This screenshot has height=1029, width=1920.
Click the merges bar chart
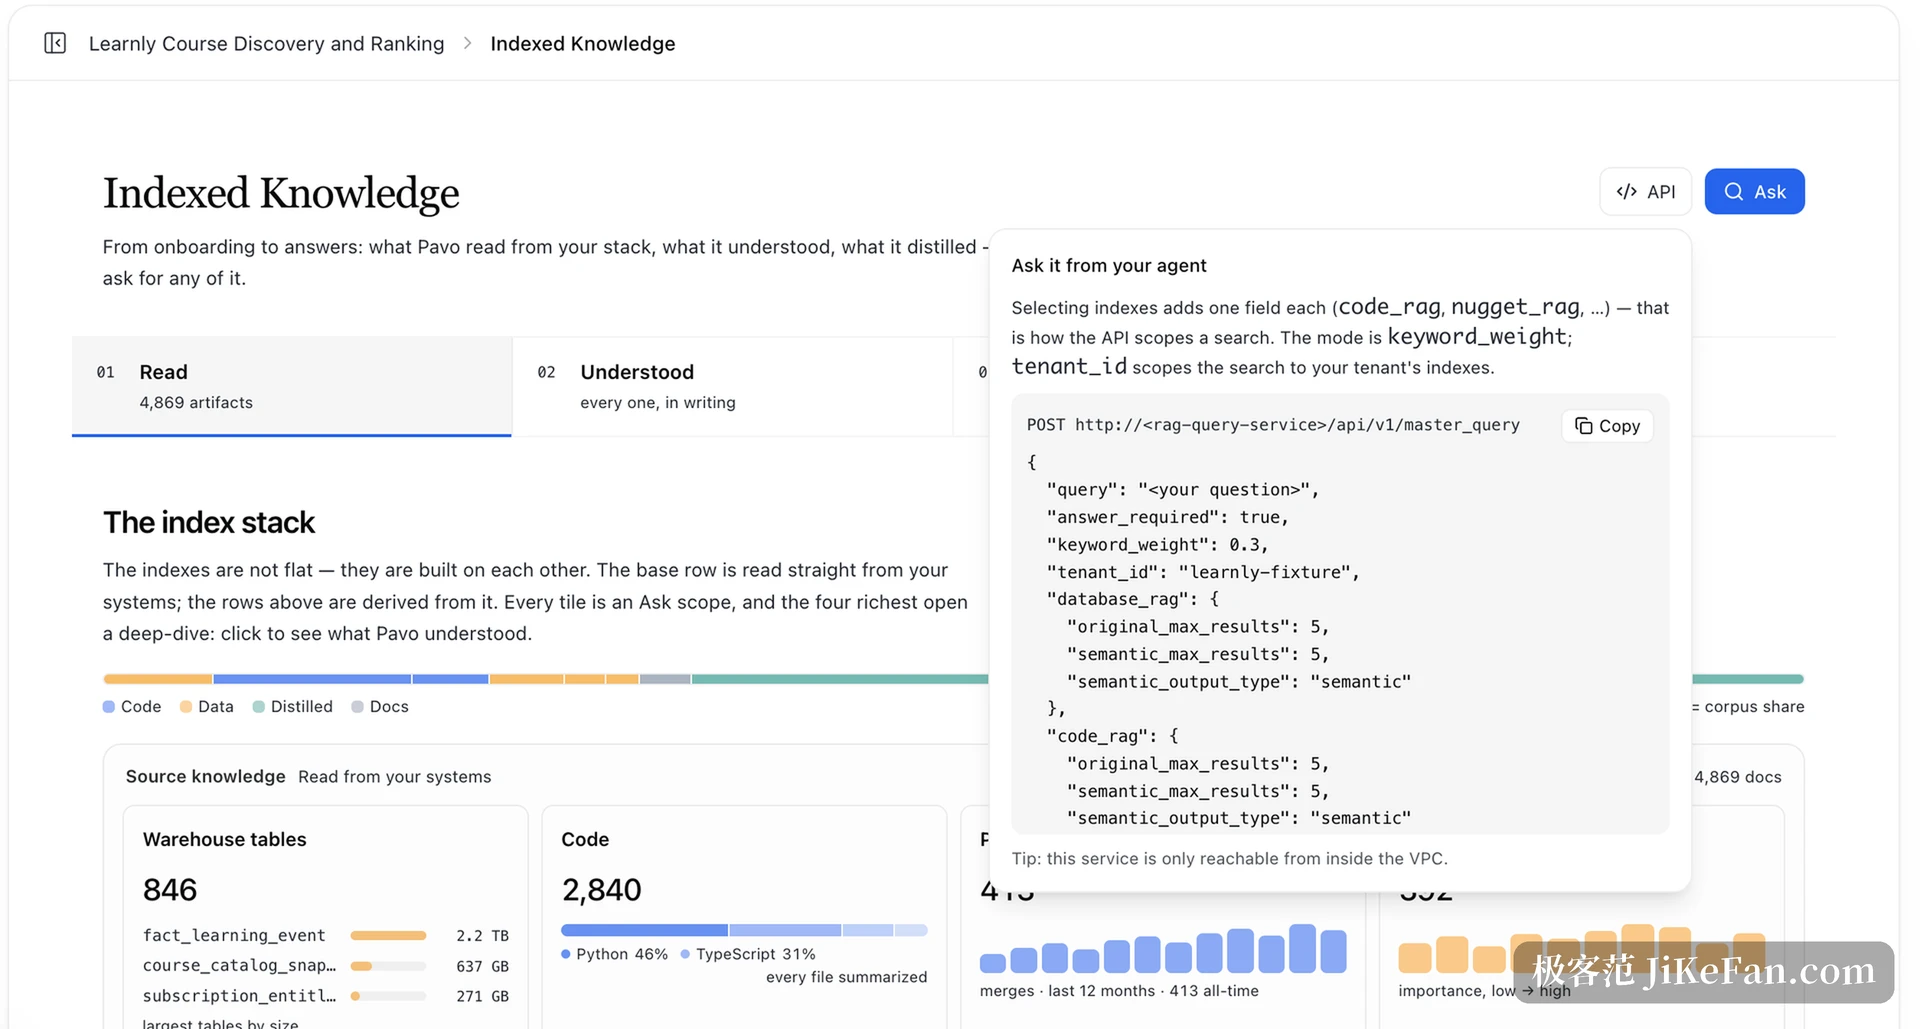1163,948
